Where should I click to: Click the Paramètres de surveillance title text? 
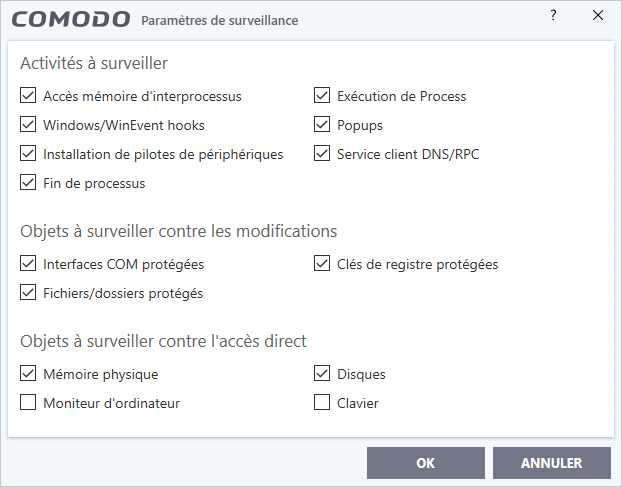220,21
